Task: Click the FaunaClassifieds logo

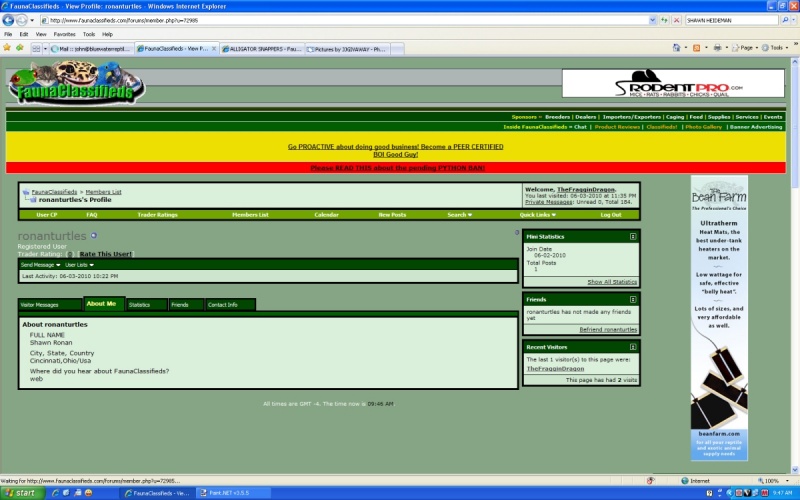Action: pyautogui.click(x=77, y=83)
